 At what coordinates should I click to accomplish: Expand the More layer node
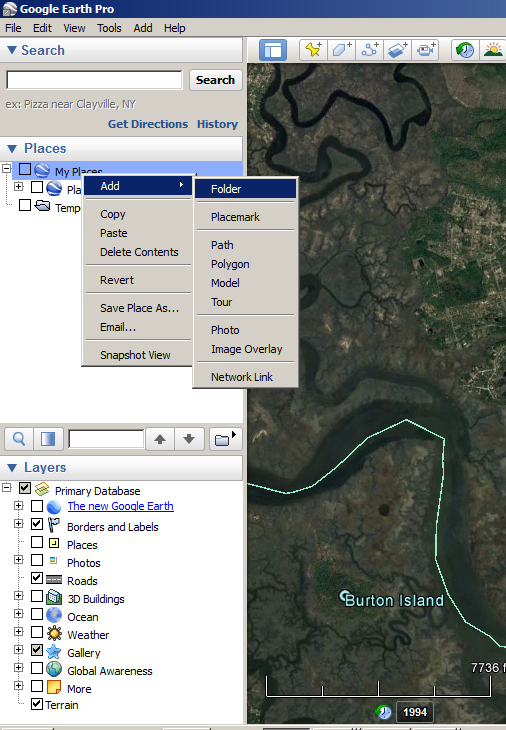pyautogui.click(x=19, y=685)
